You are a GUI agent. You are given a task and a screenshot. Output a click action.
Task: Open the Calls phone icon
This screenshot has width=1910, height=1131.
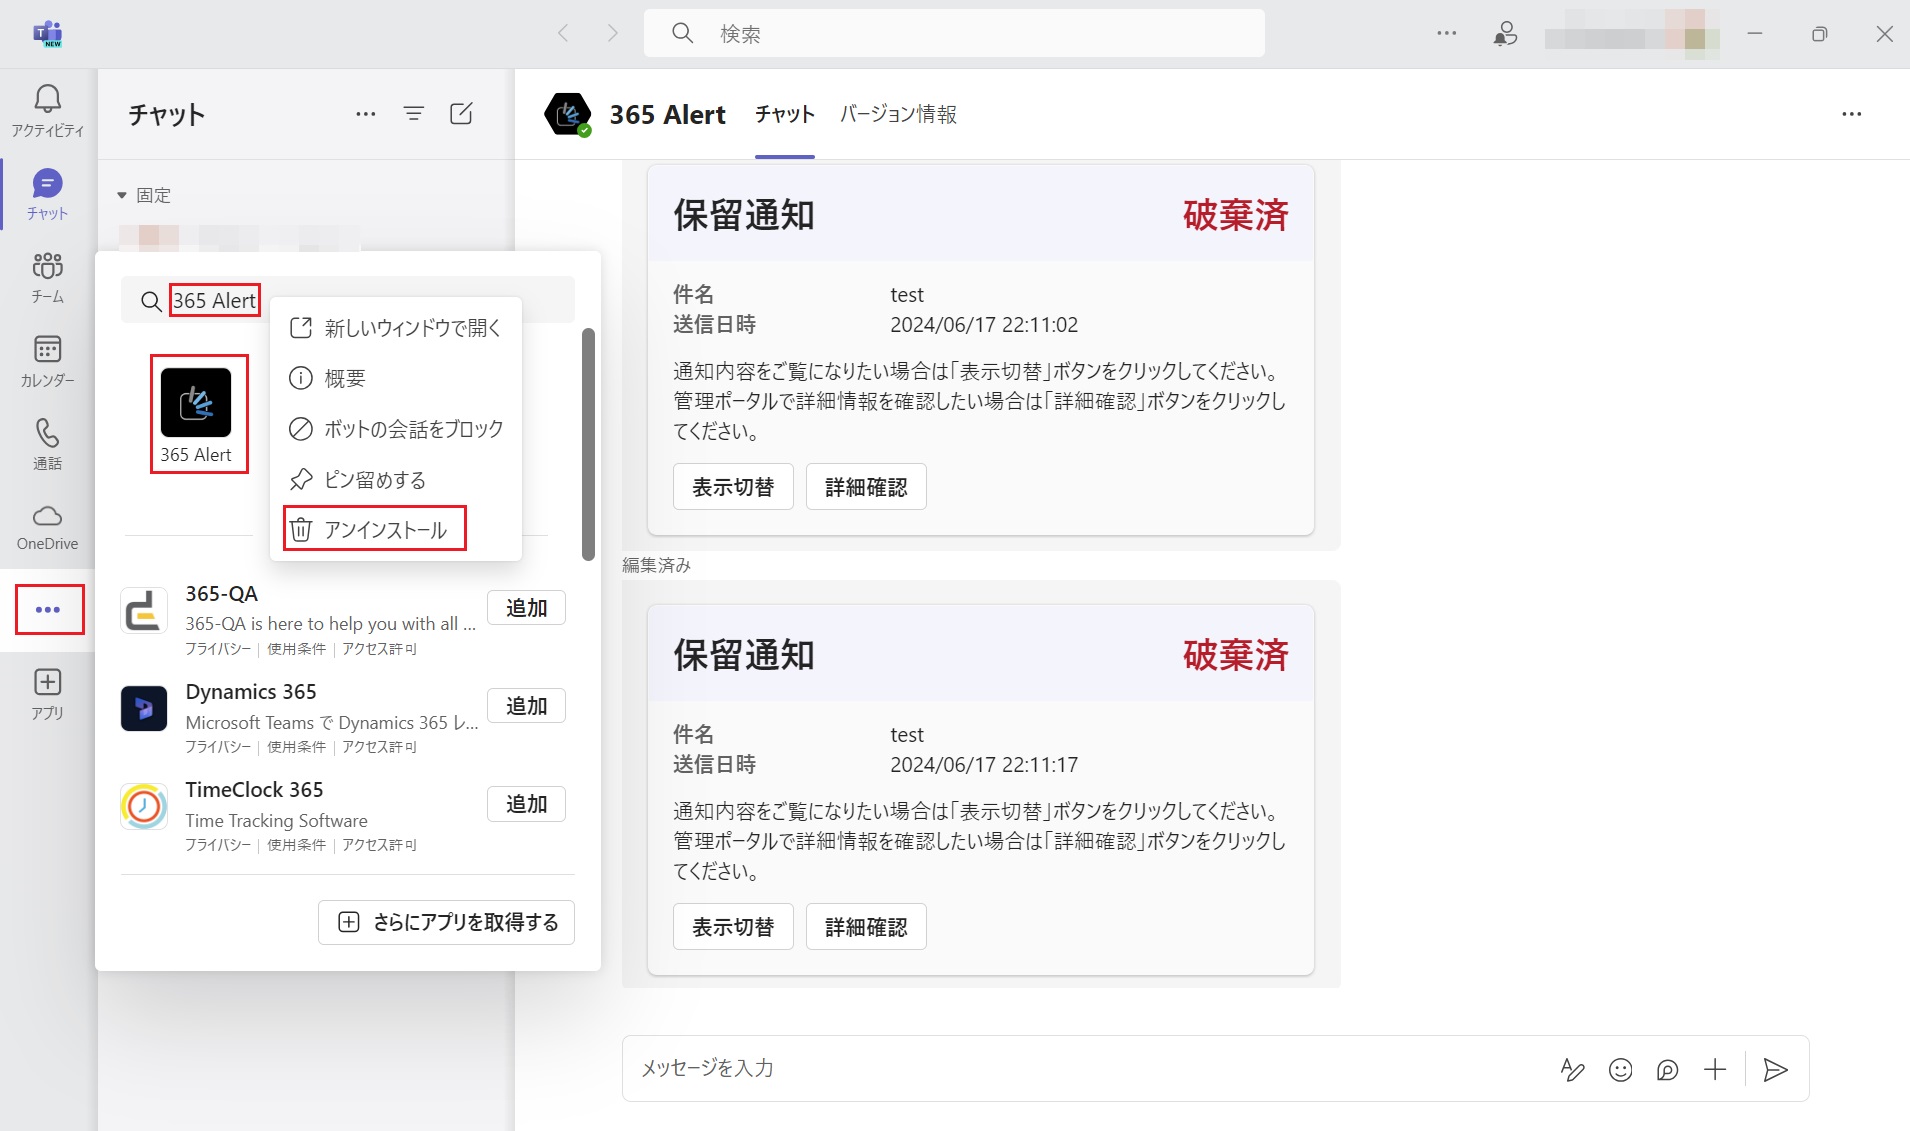(x=47, y=443)
